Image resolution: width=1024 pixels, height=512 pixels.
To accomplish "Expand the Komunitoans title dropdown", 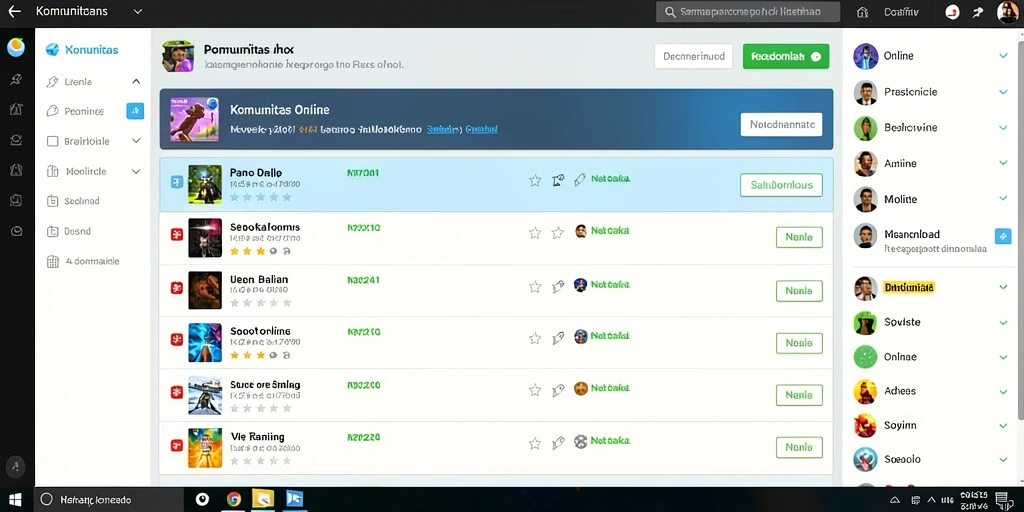I will point(137,12).
